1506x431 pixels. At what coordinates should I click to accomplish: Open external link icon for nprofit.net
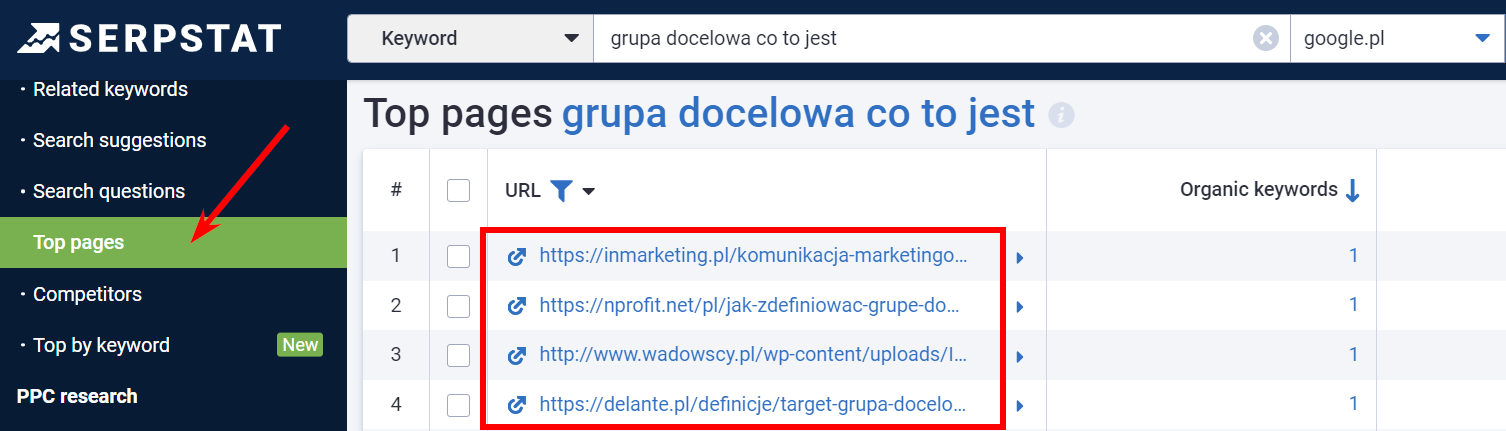(517, 305)
